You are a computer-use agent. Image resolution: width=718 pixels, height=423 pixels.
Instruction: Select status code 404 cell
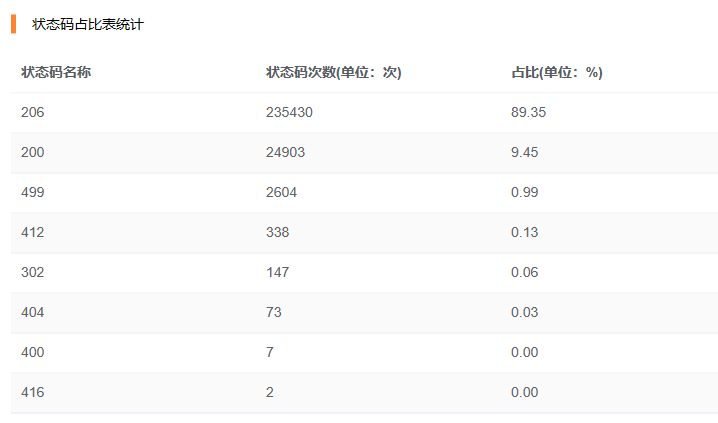pyautogui.click(x=33, y=313)
